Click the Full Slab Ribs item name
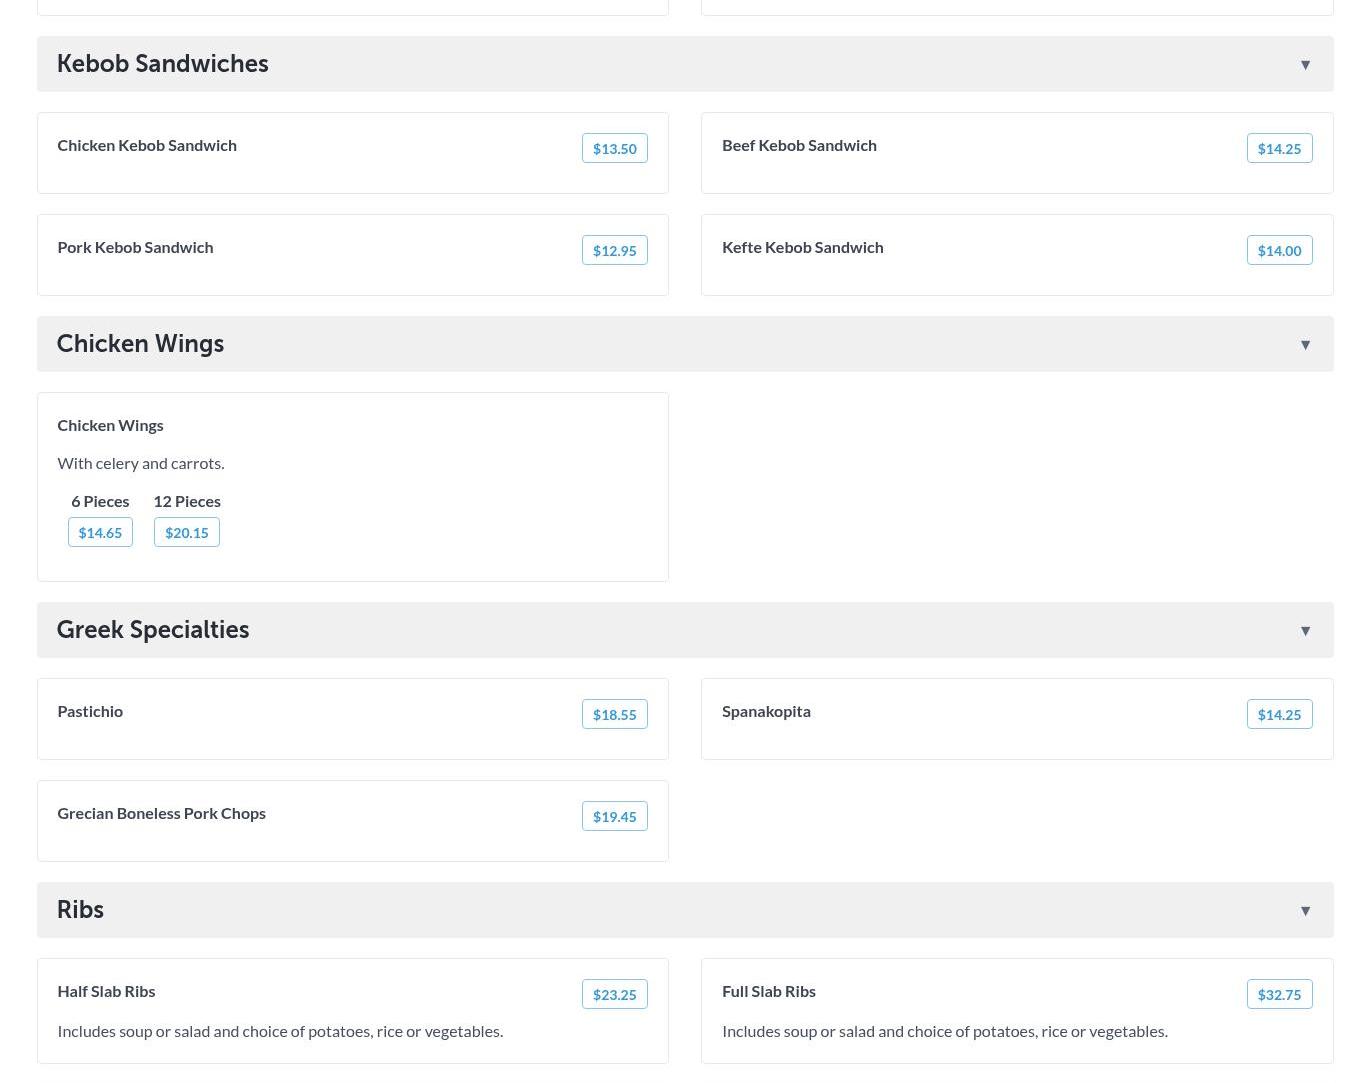 point(768,991)
